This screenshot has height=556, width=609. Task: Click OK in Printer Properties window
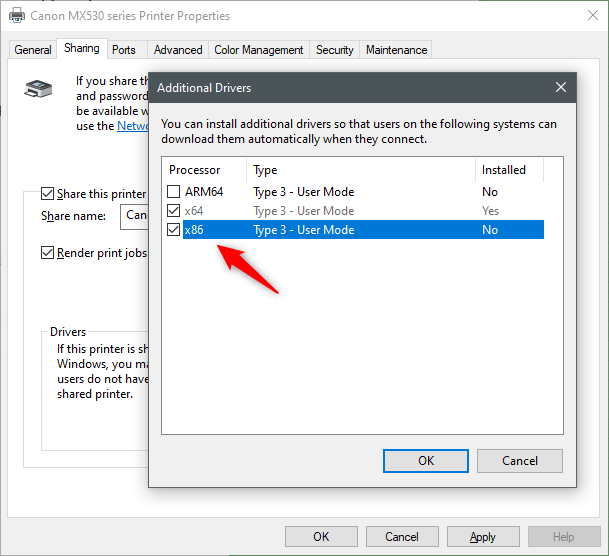coord(321,537)
